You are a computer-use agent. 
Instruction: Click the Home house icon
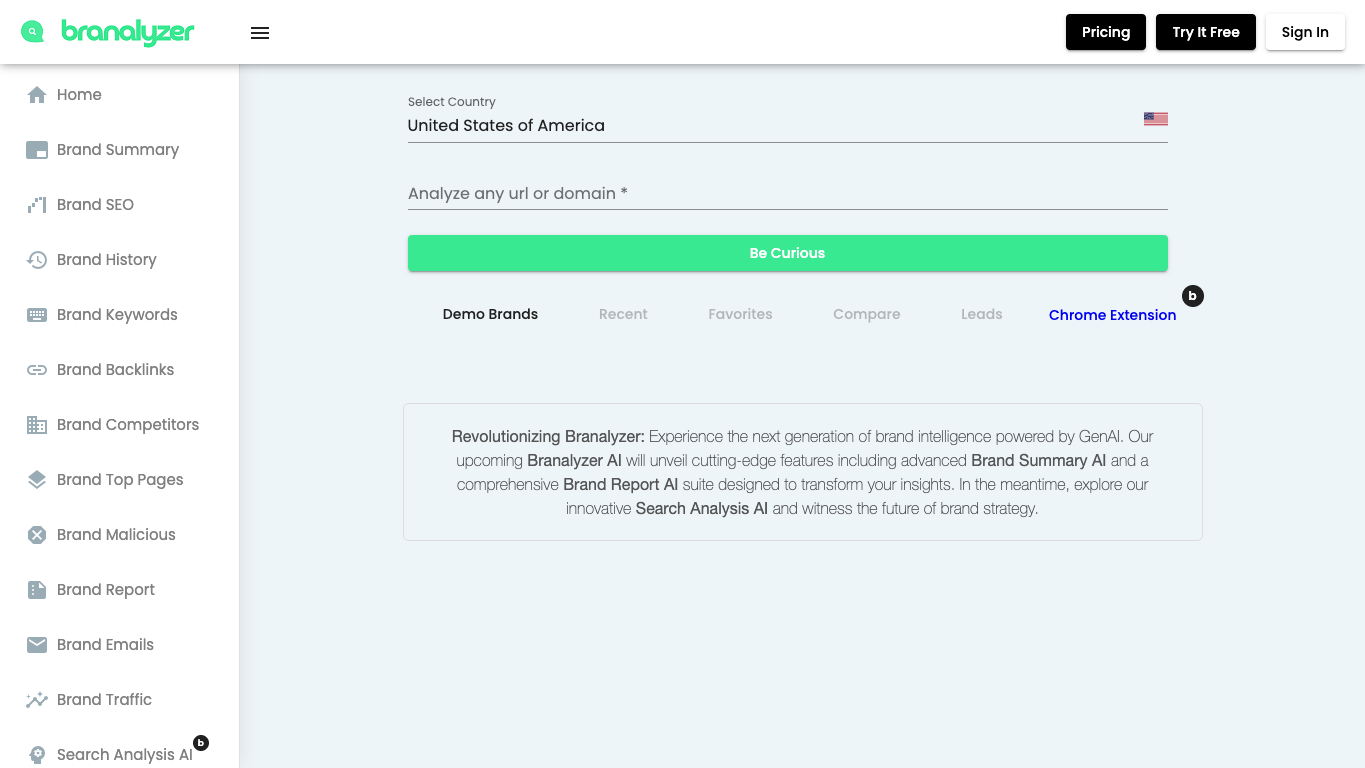[x=37, y=95]
